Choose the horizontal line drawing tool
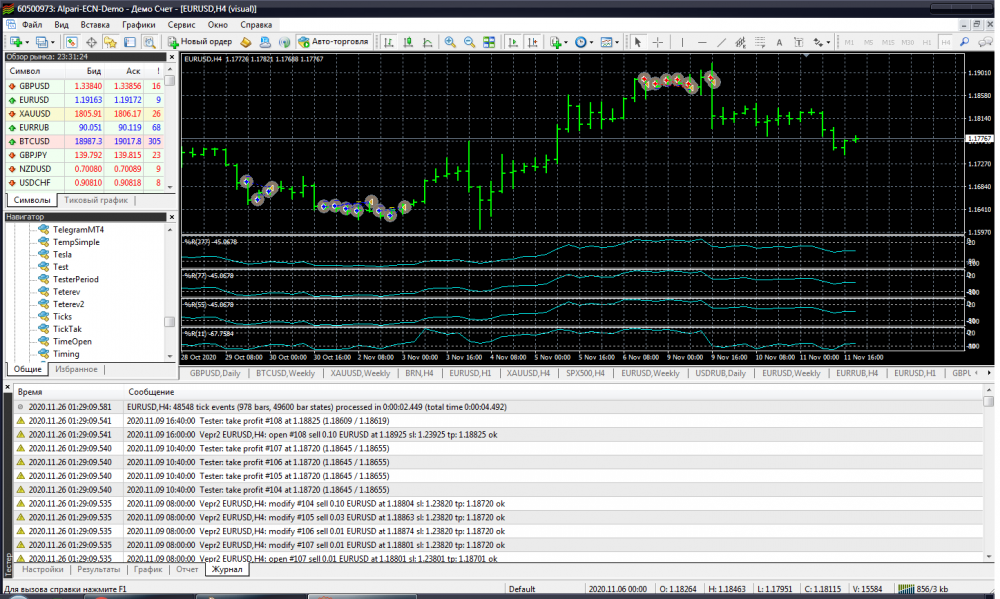Image resolution: width=1000 pixels, height=599 pixels. [702, 42]
